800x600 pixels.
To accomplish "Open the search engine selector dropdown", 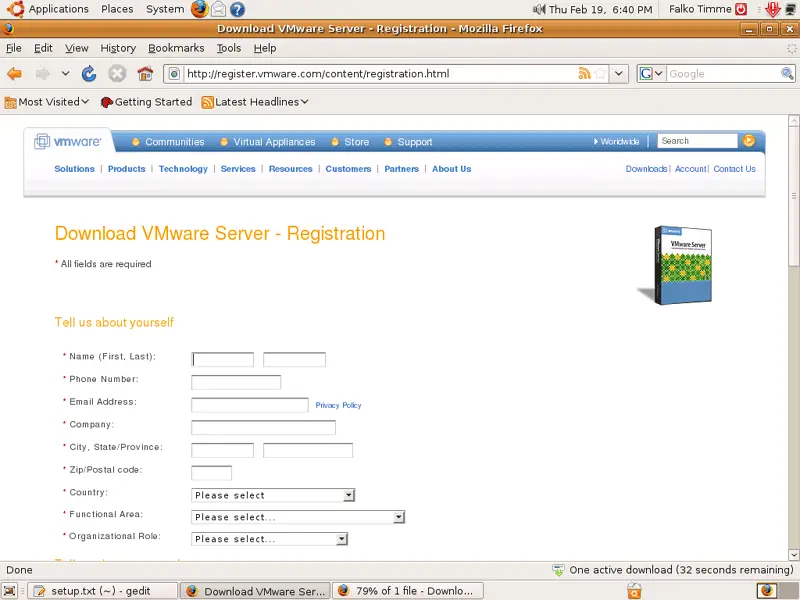I will click(651, 74).
